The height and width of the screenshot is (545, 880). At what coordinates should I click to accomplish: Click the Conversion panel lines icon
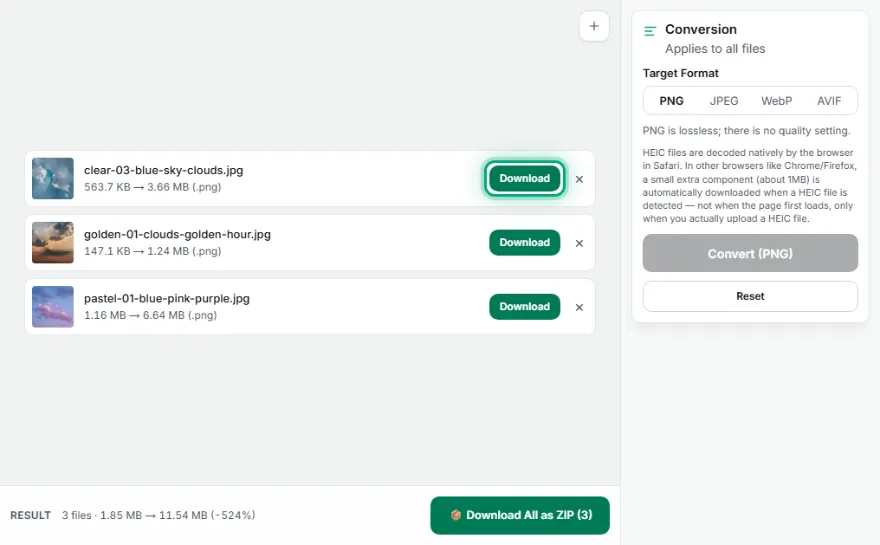pyautogui.click(x=650, y=31)
